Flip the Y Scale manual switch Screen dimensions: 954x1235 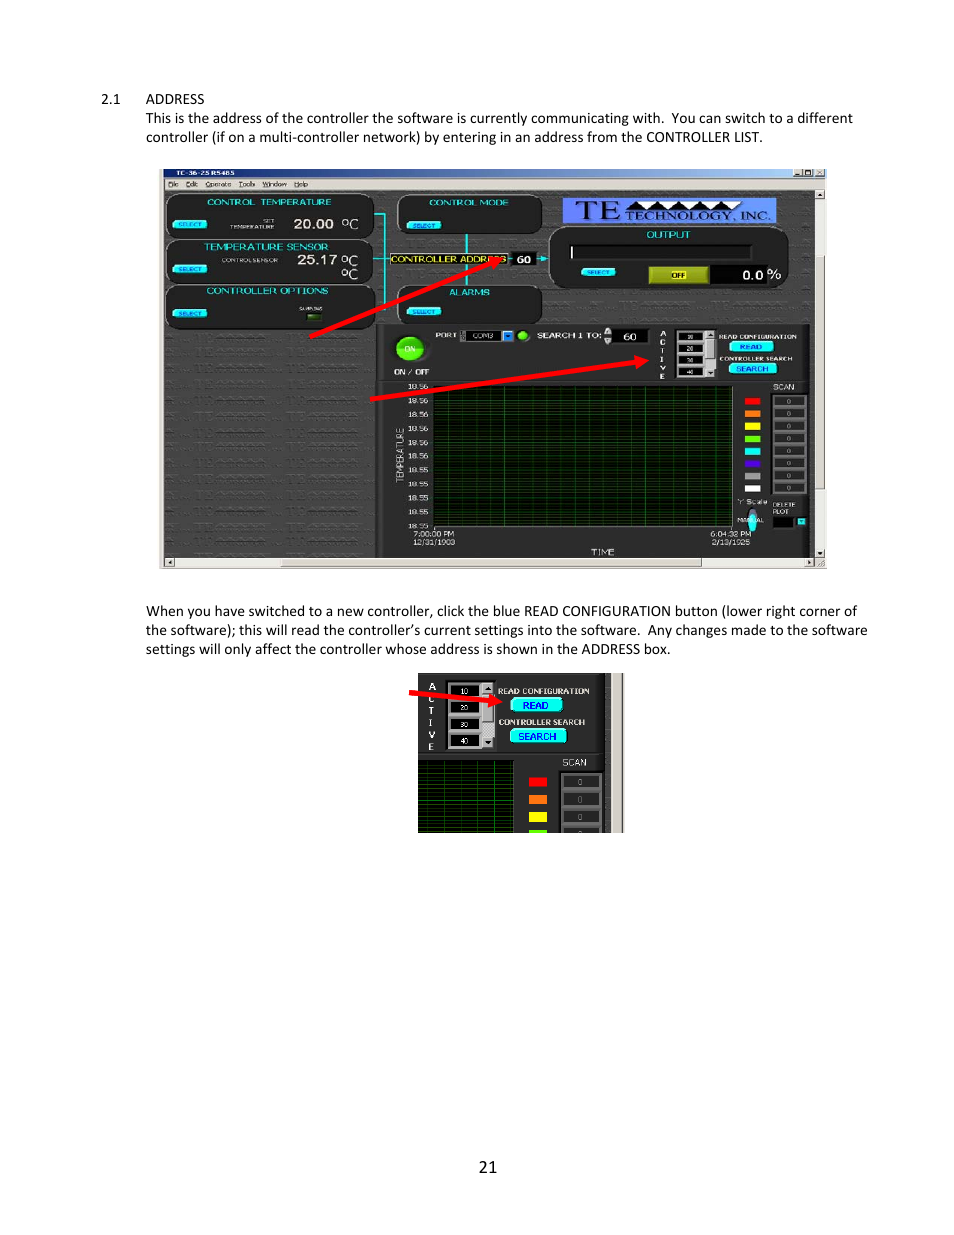point(752,519)
